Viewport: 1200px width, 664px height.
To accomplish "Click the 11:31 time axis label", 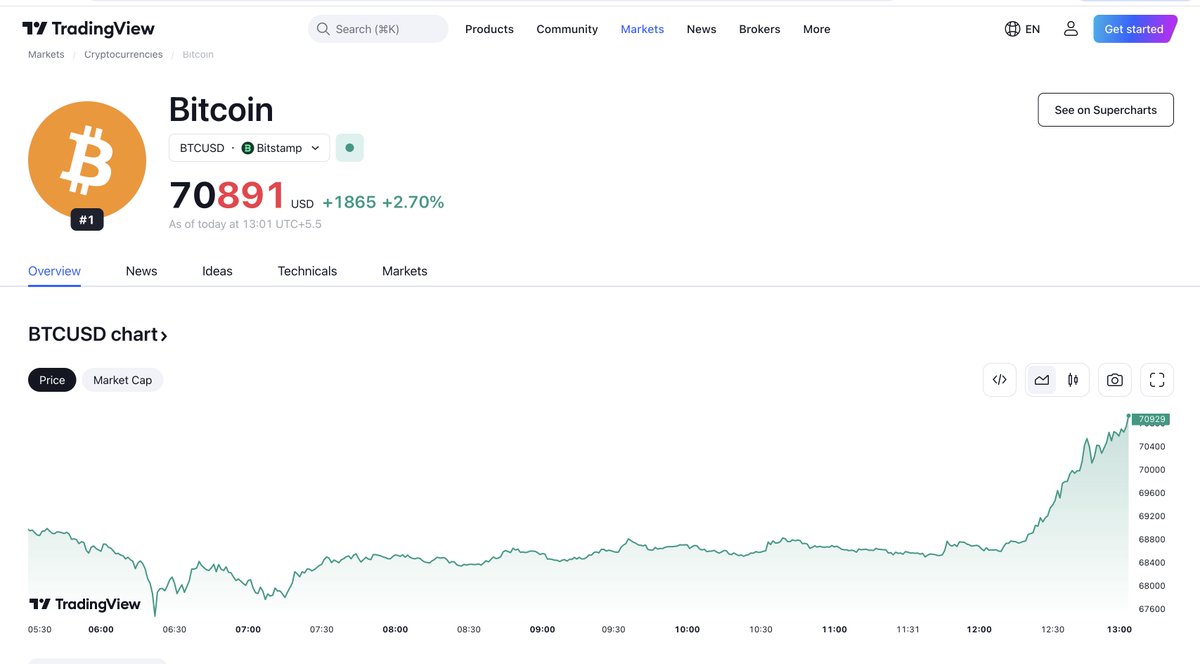I will point(908,629).
